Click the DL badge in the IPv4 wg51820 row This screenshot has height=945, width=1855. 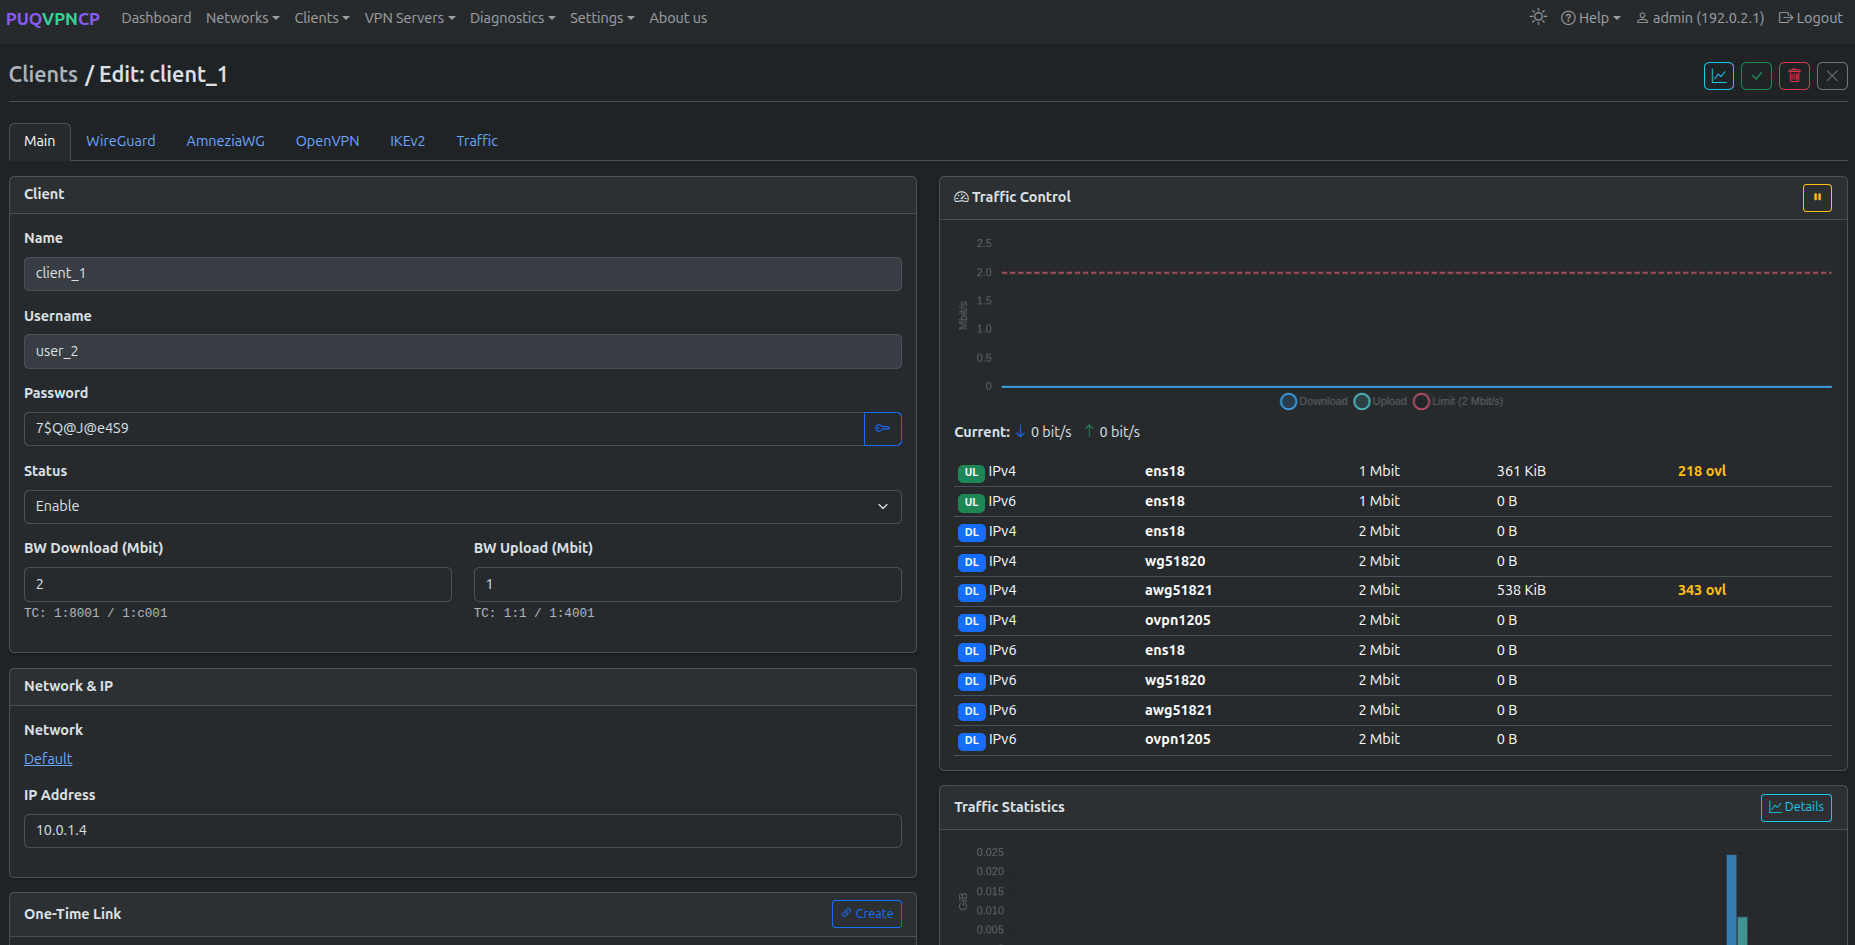[971, 562]
